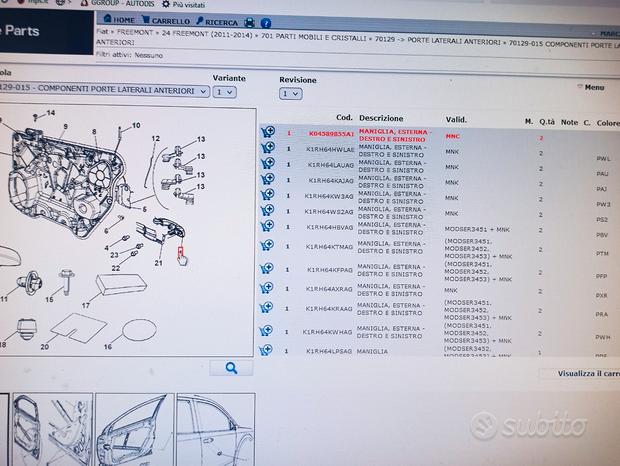Open the HOME menu item

point(119,19)
